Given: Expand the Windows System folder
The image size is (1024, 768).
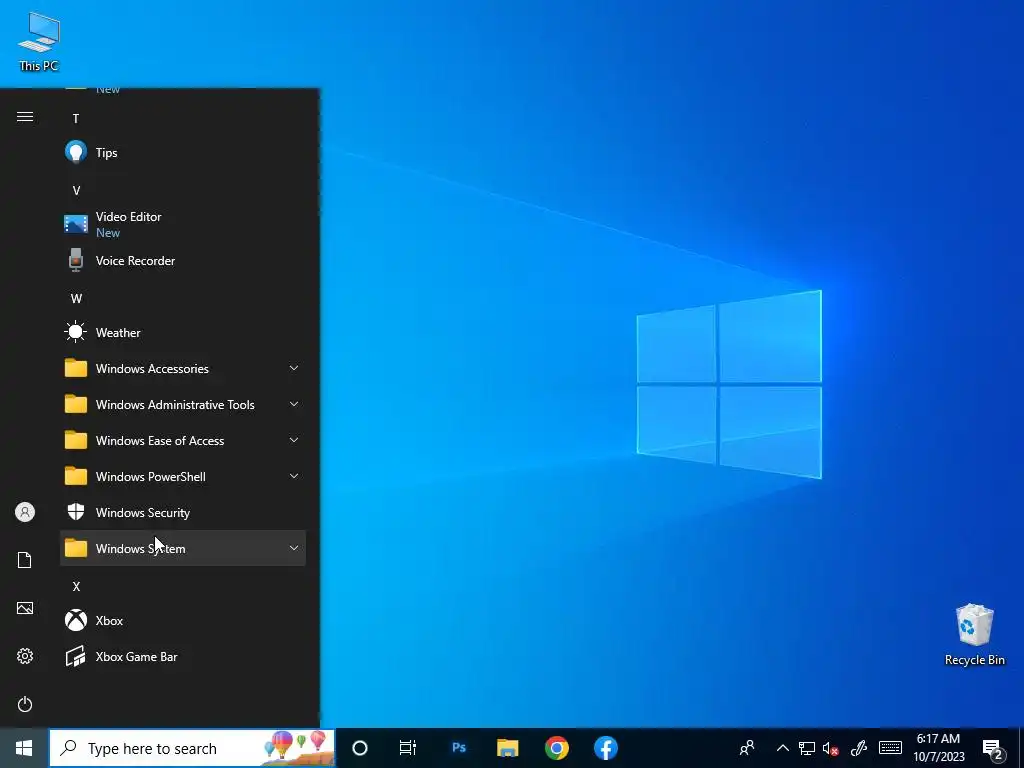Looking at the screenshot, I should click(183, 549).
